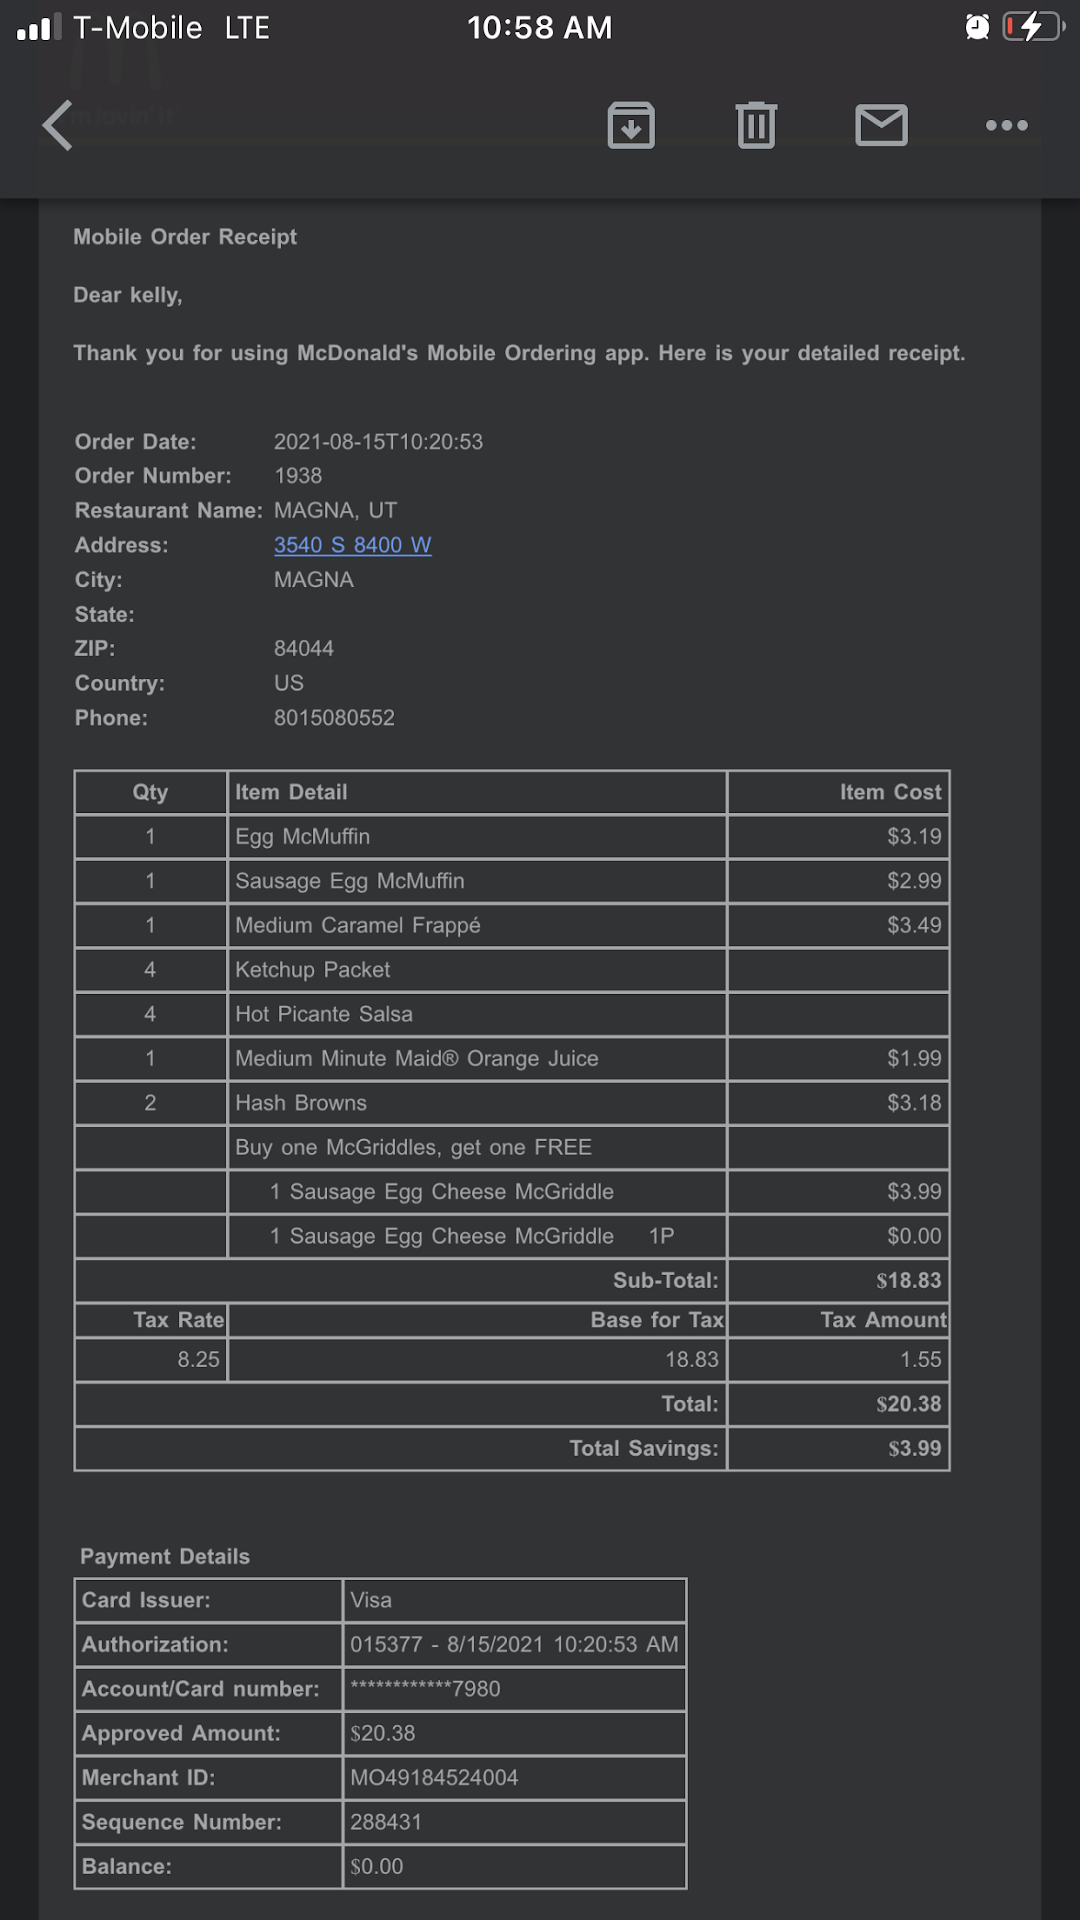Tap the order date 2021-08-15T10:20:53
Image resolution: width=1080 pixels, height=1920 pixels.
click(x=378, y=442)
